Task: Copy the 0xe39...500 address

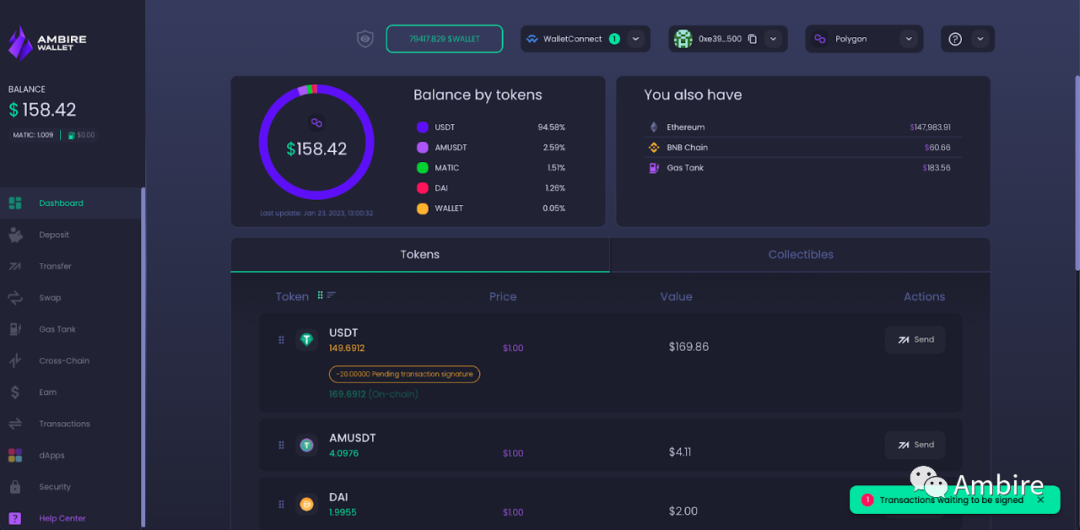Action: pyautogui.click(x=752, y=39)
